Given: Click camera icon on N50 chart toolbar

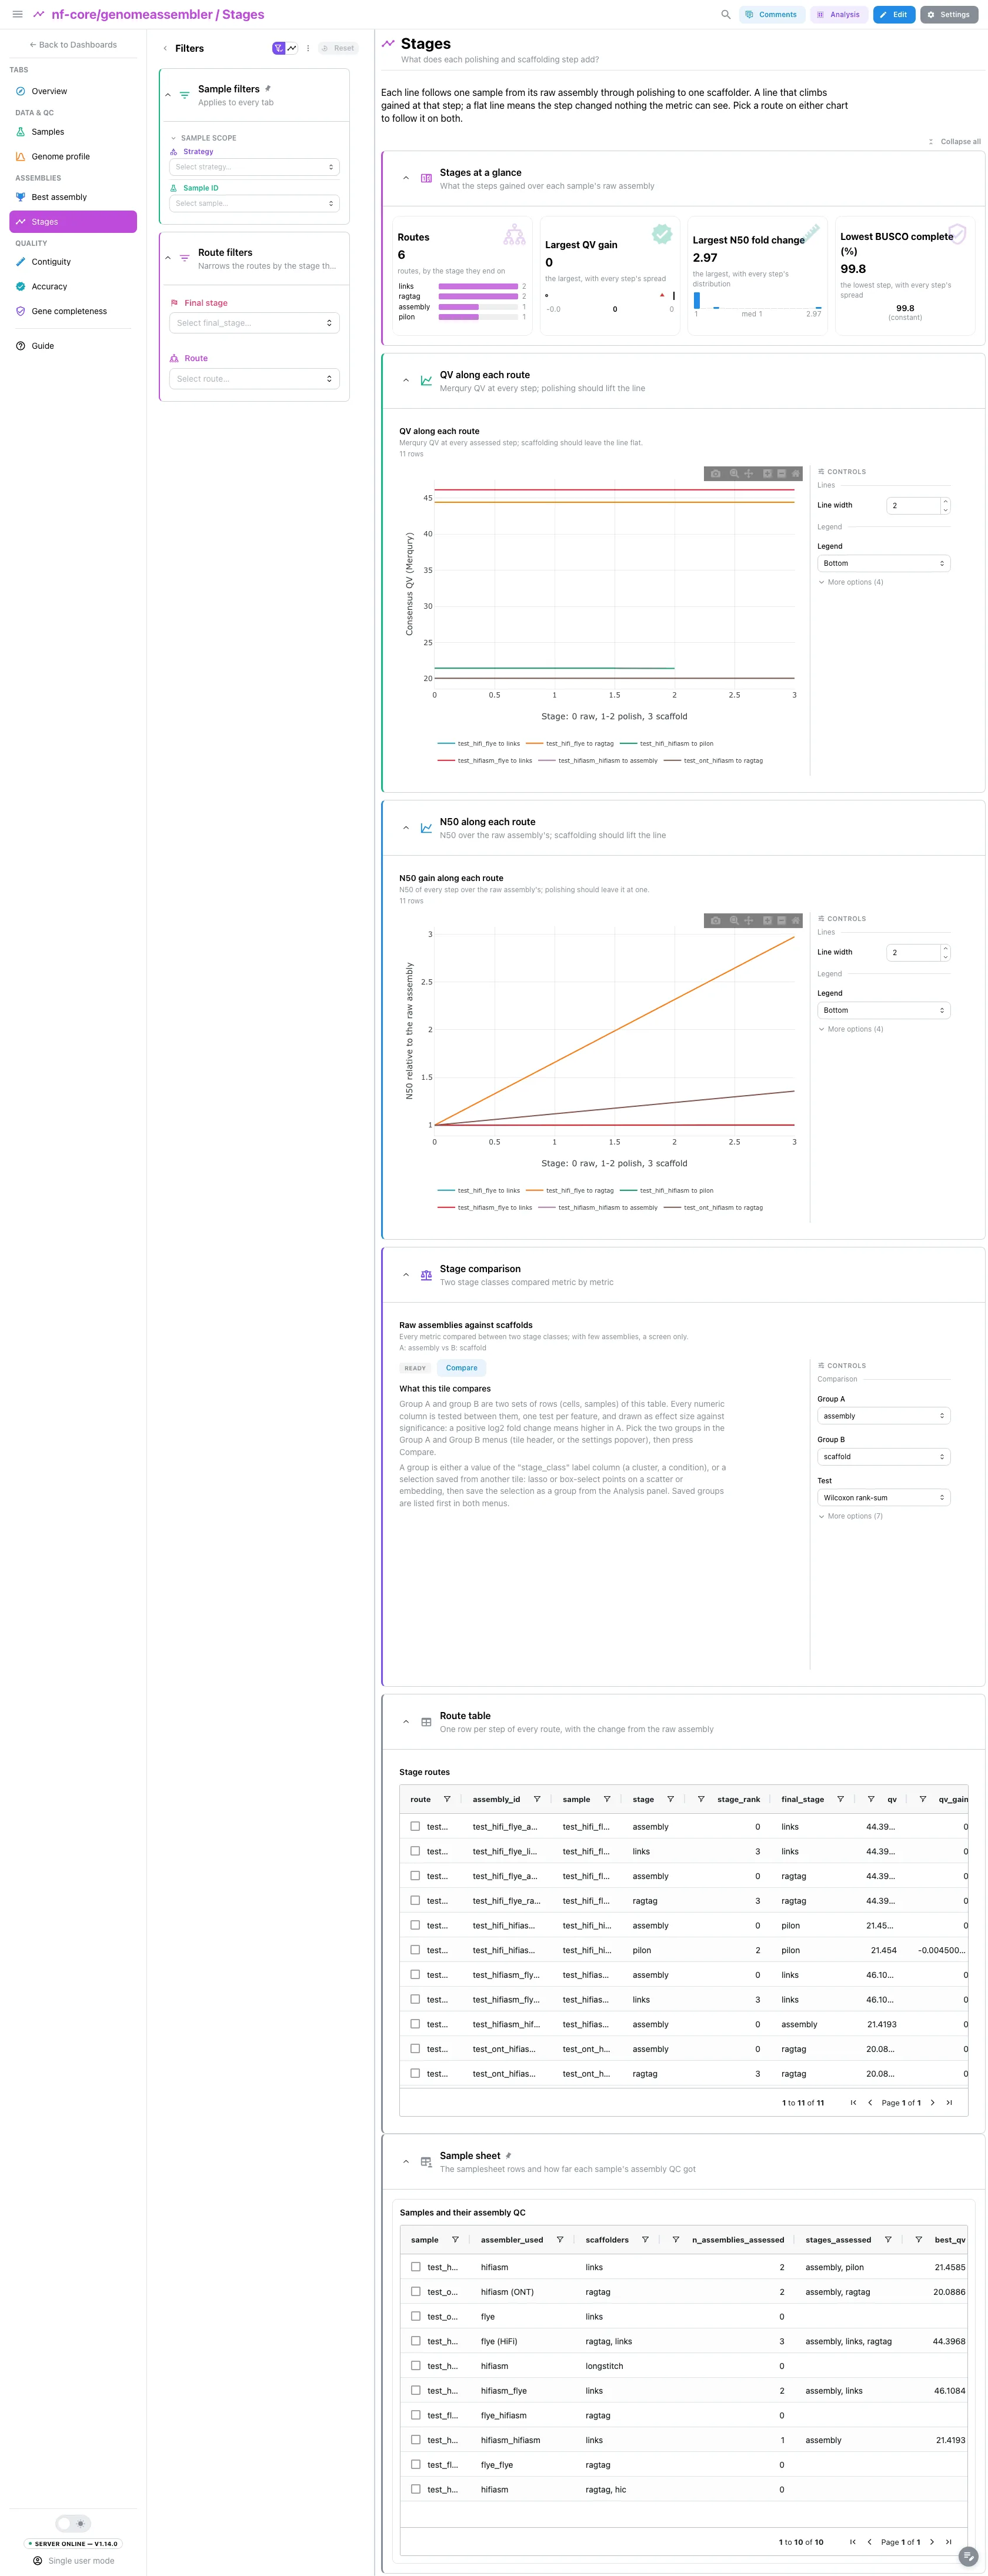Looking at the screenshot, I should [715, 920].
